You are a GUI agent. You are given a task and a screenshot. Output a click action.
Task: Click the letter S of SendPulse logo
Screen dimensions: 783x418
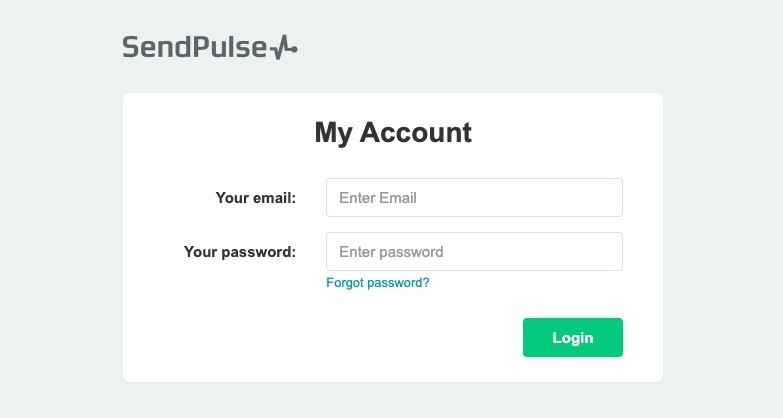(x=131, y=47)
